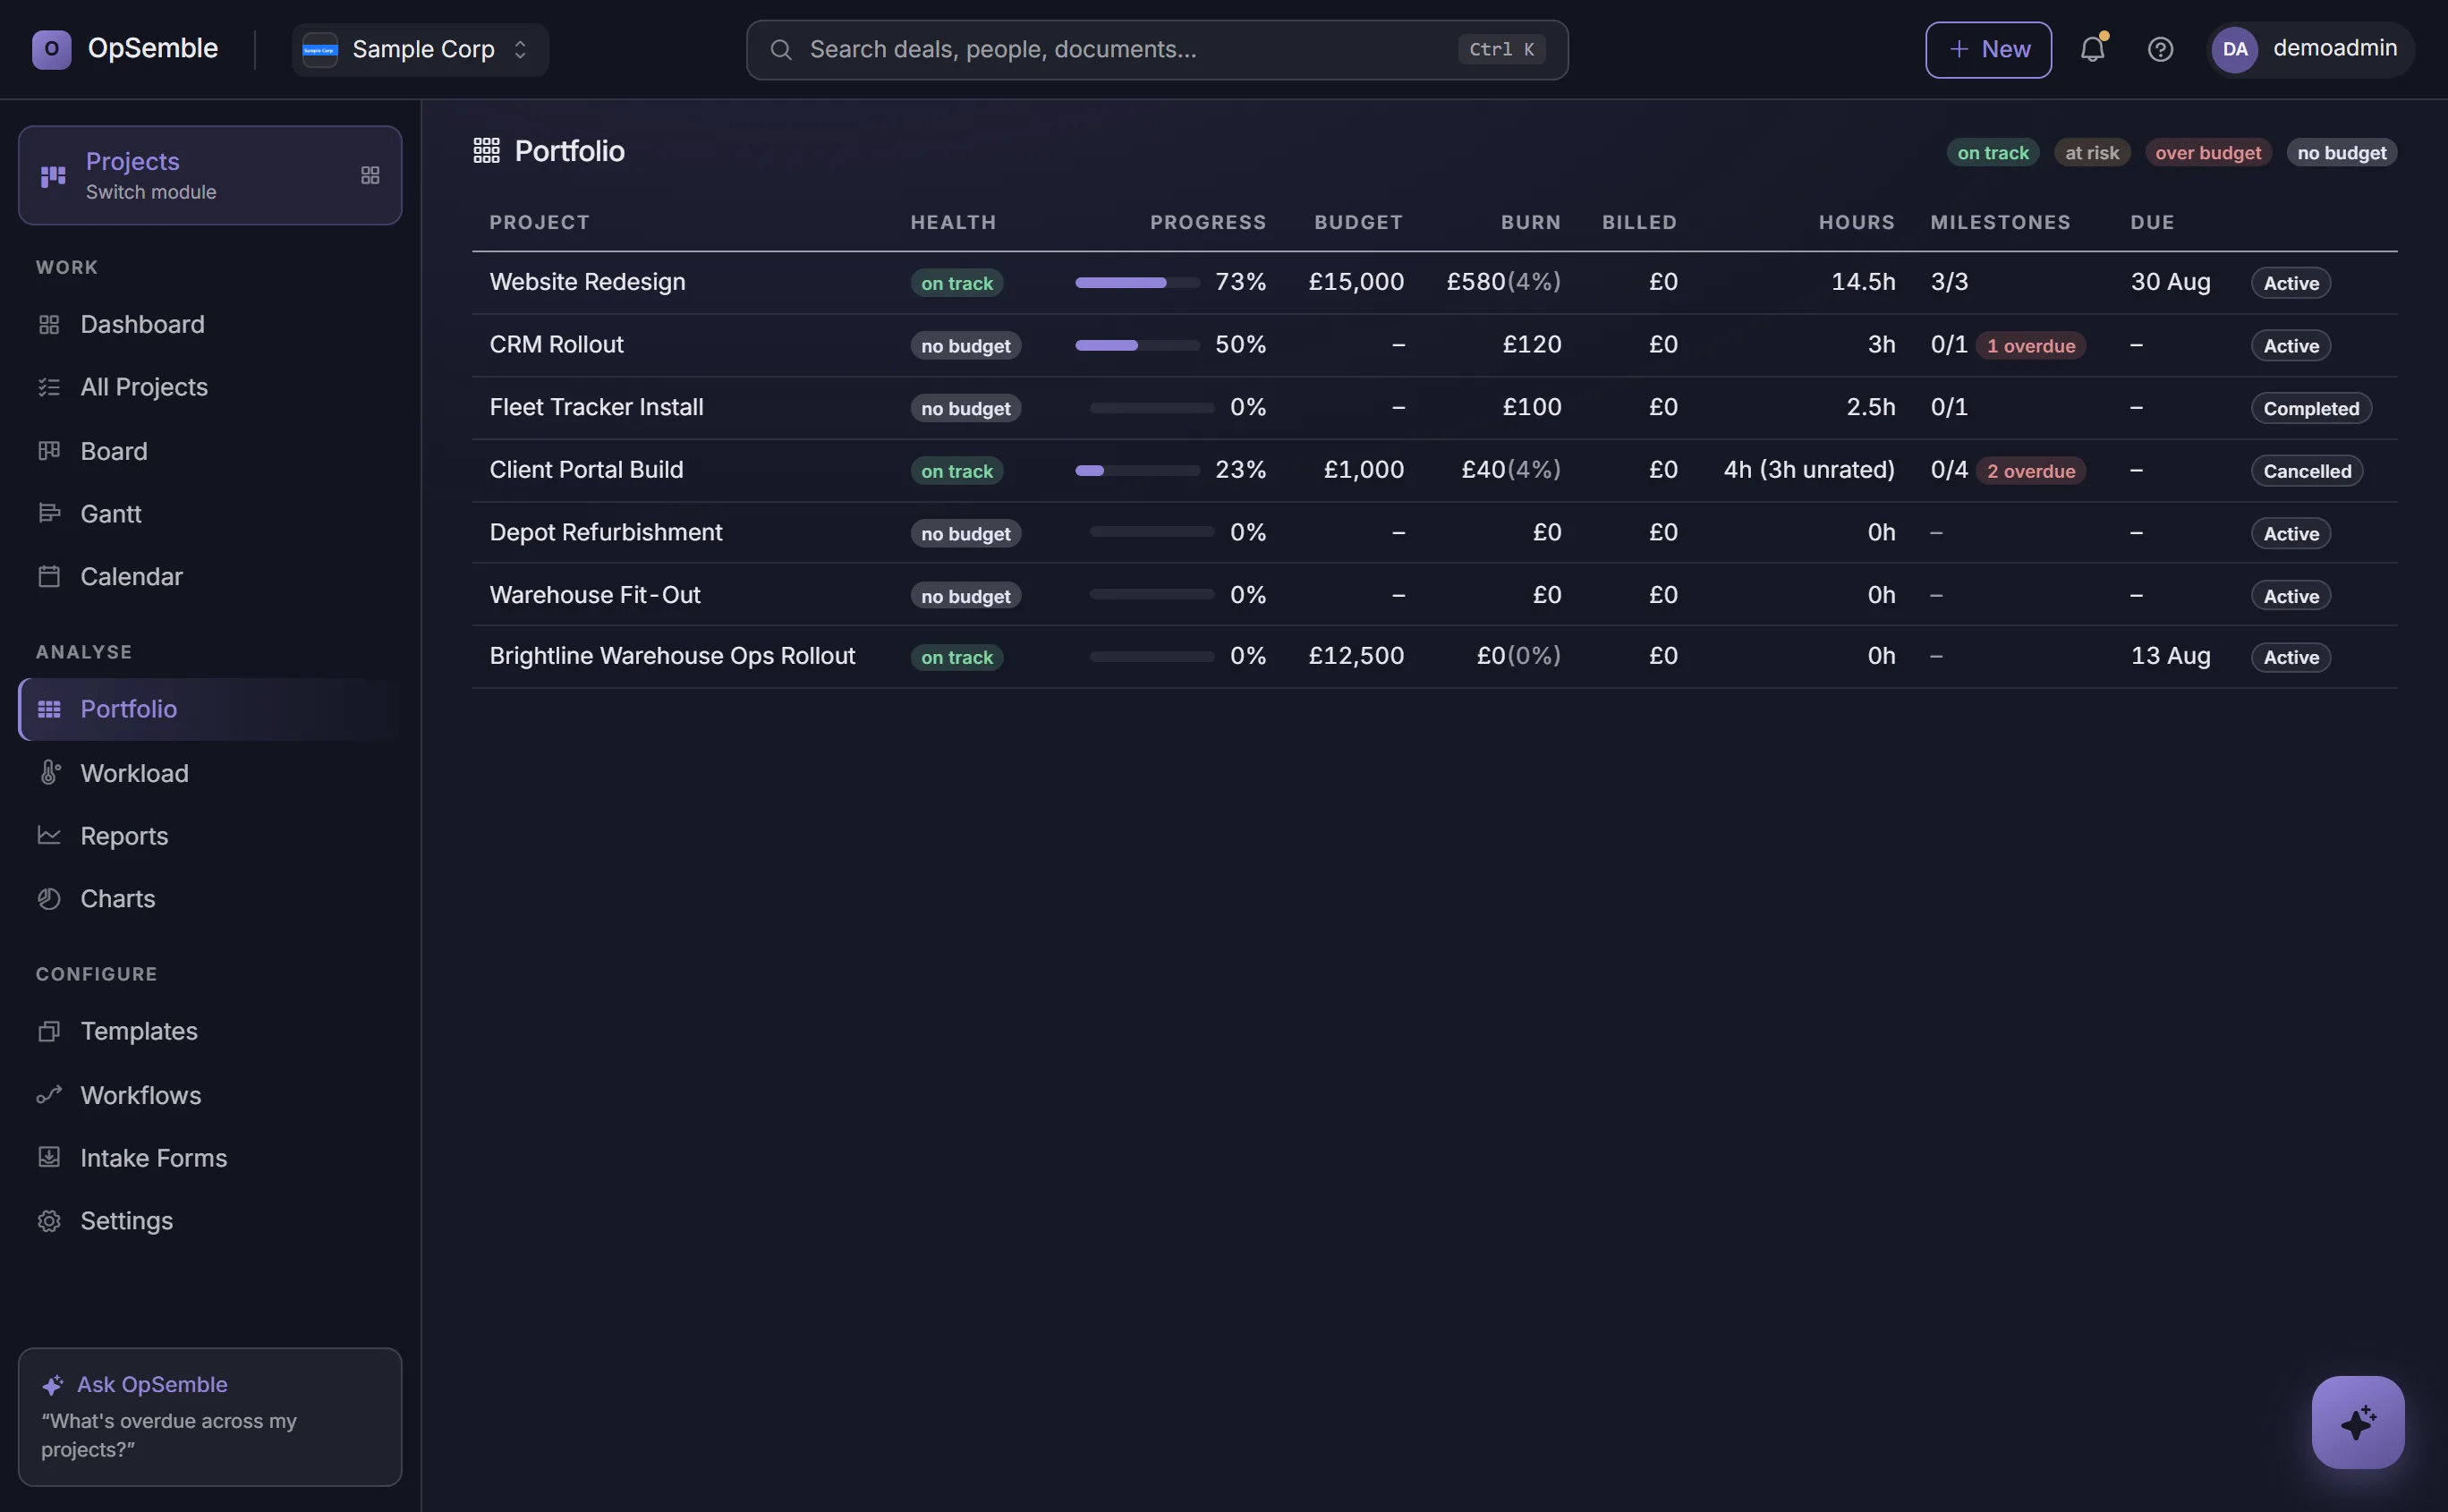2448x1512 pixels.
Task: Click the DA user avatar
Action: tap(2234, 49)
